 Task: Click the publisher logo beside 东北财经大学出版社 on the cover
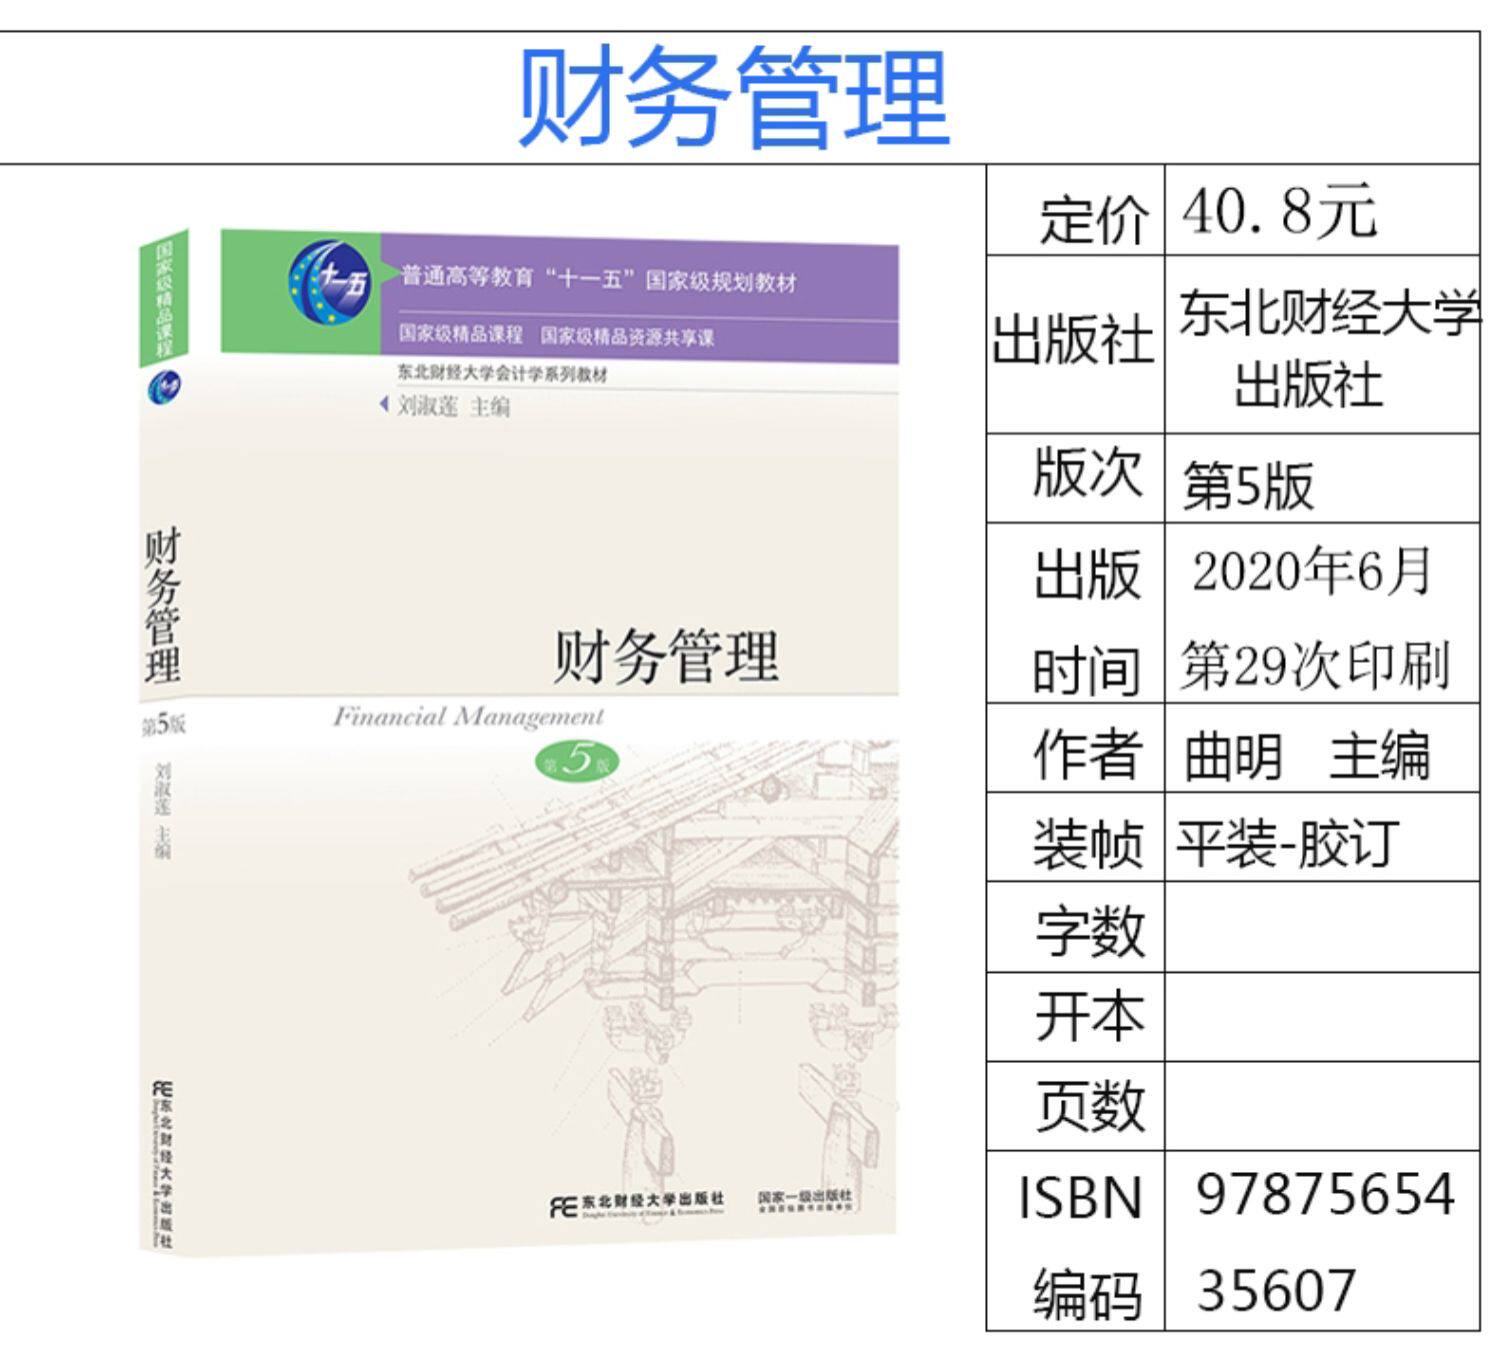[x=563, y=1206]
